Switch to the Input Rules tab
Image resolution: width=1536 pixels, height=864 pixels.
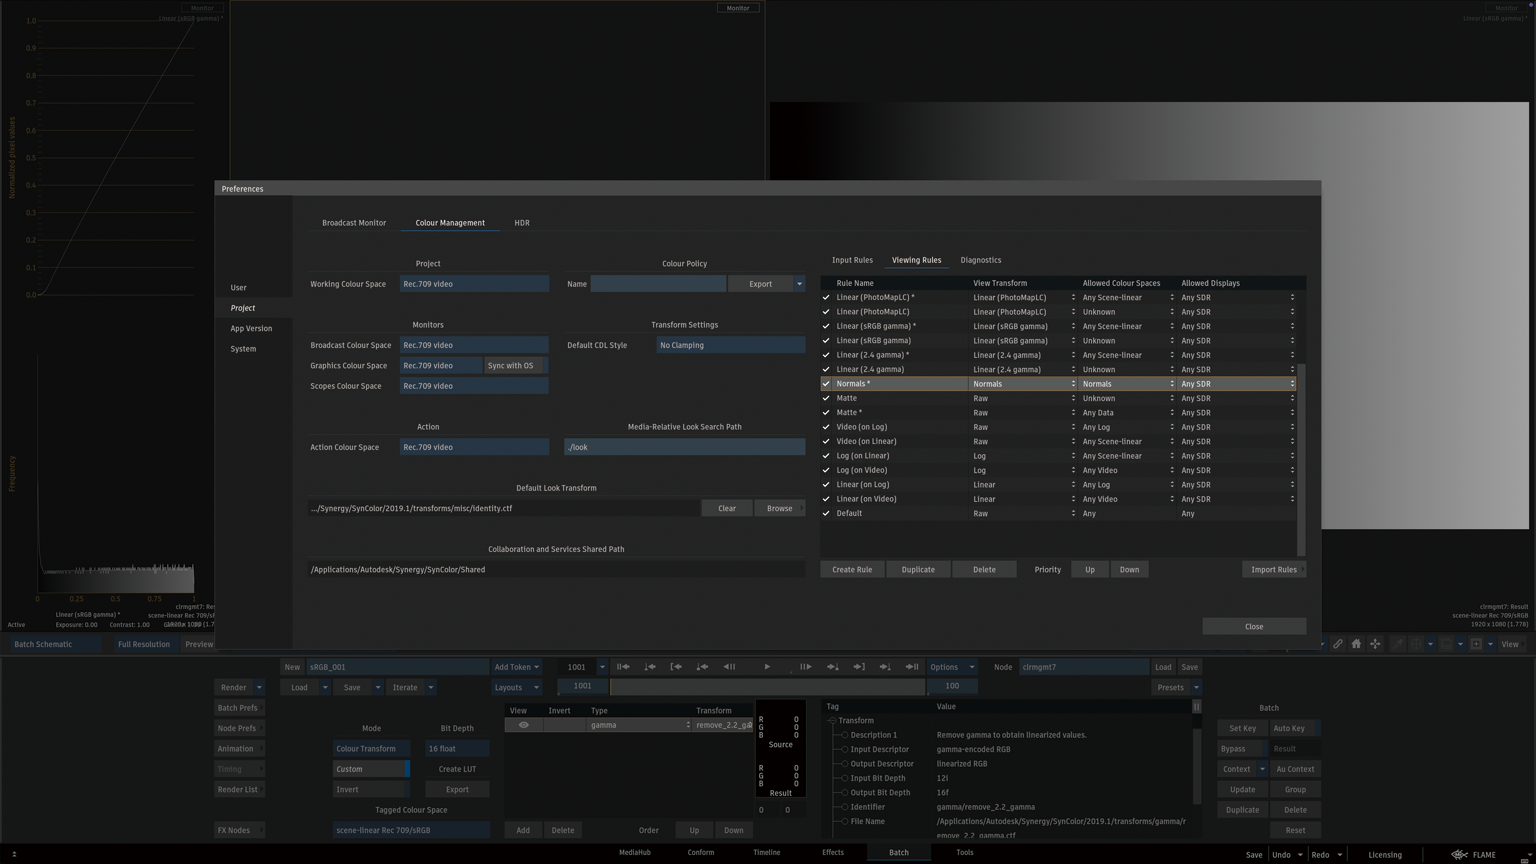(x=852, y=260)
